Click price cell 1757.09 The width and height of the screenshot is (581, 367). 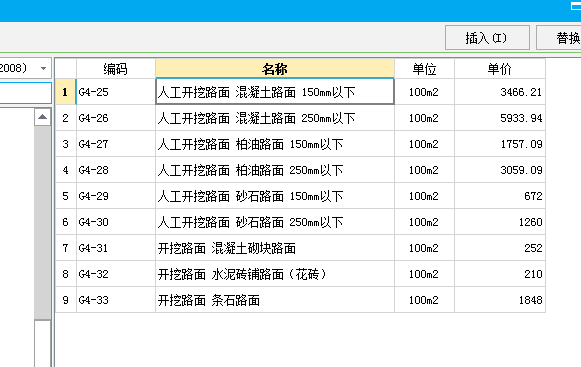(500, 144)
